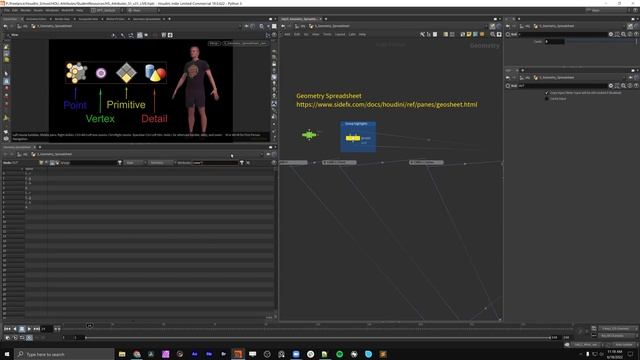This screenshot has height=360, width=640.
Task: Click the green node in the network editor
Action: point(309,135)
